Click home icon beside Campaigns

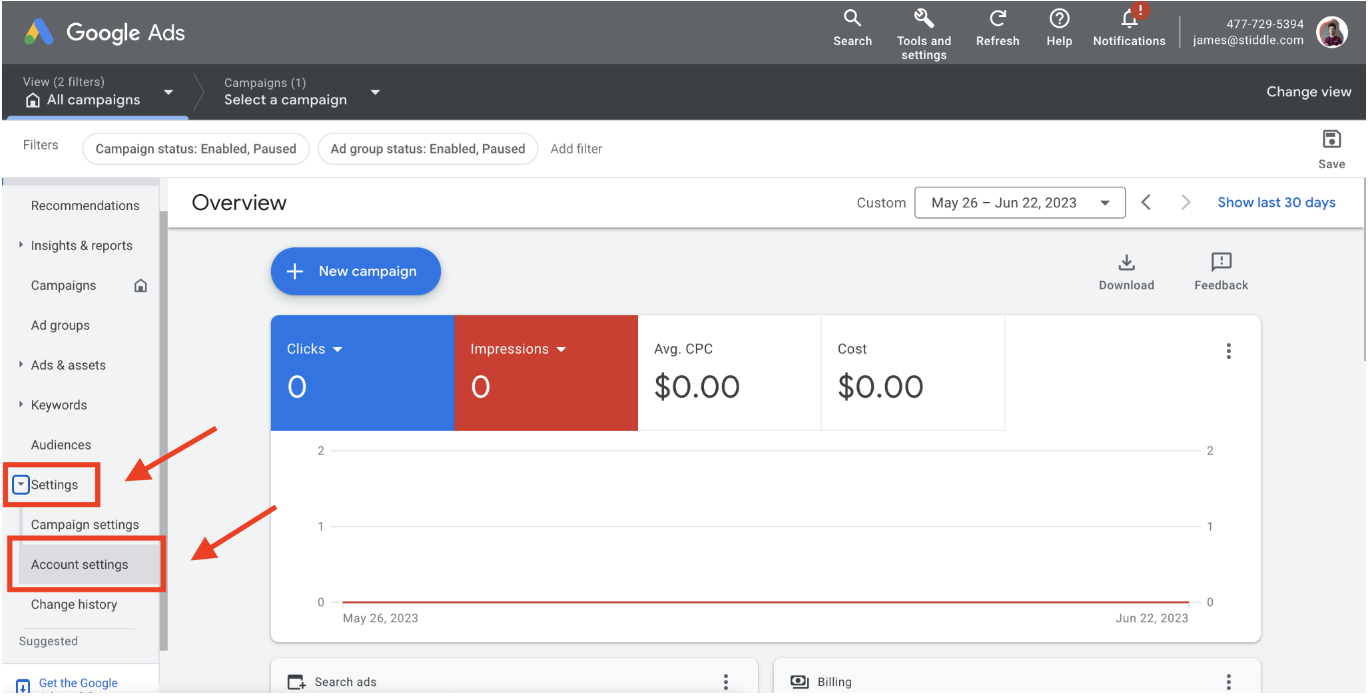(x=140, y=286)
